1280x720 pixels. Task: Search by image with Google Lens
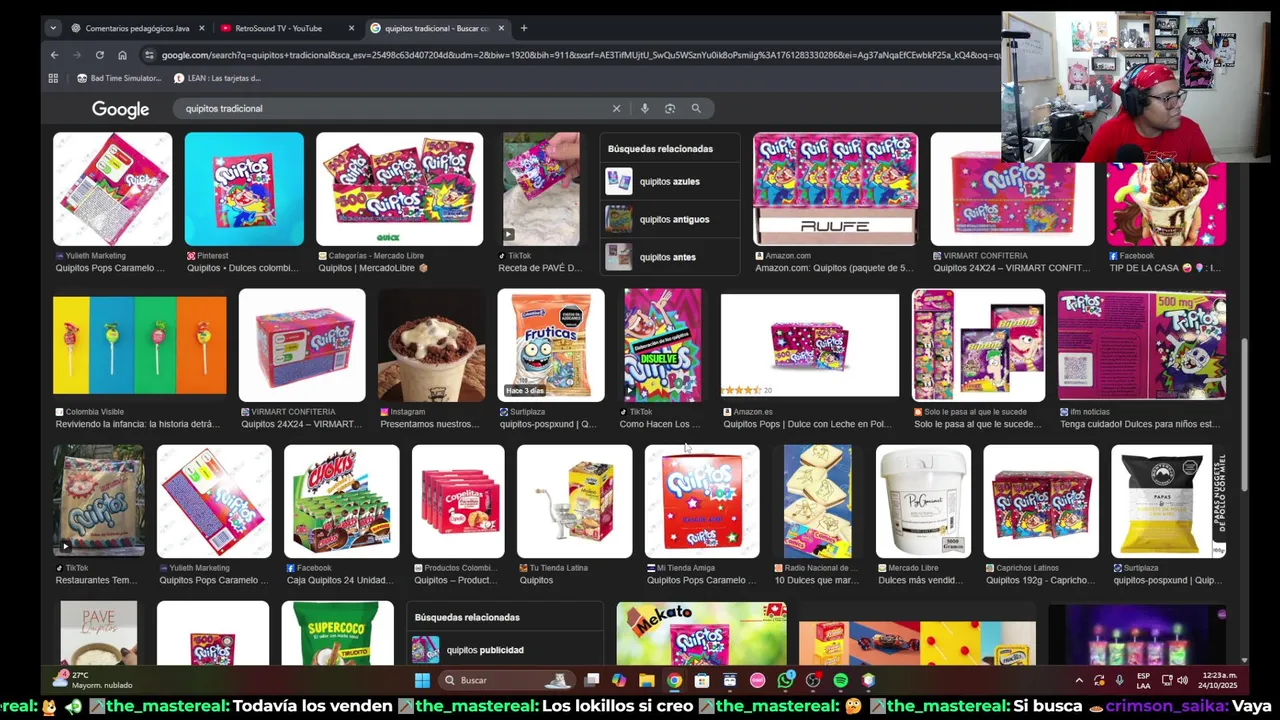tap(670, 108)
